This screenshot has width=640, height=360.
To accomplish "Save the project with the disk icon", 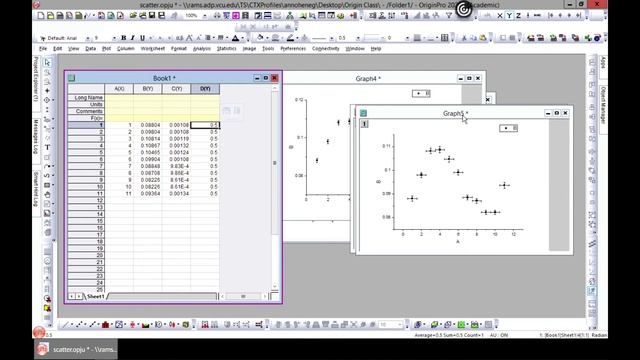I will tap(152, 16).
